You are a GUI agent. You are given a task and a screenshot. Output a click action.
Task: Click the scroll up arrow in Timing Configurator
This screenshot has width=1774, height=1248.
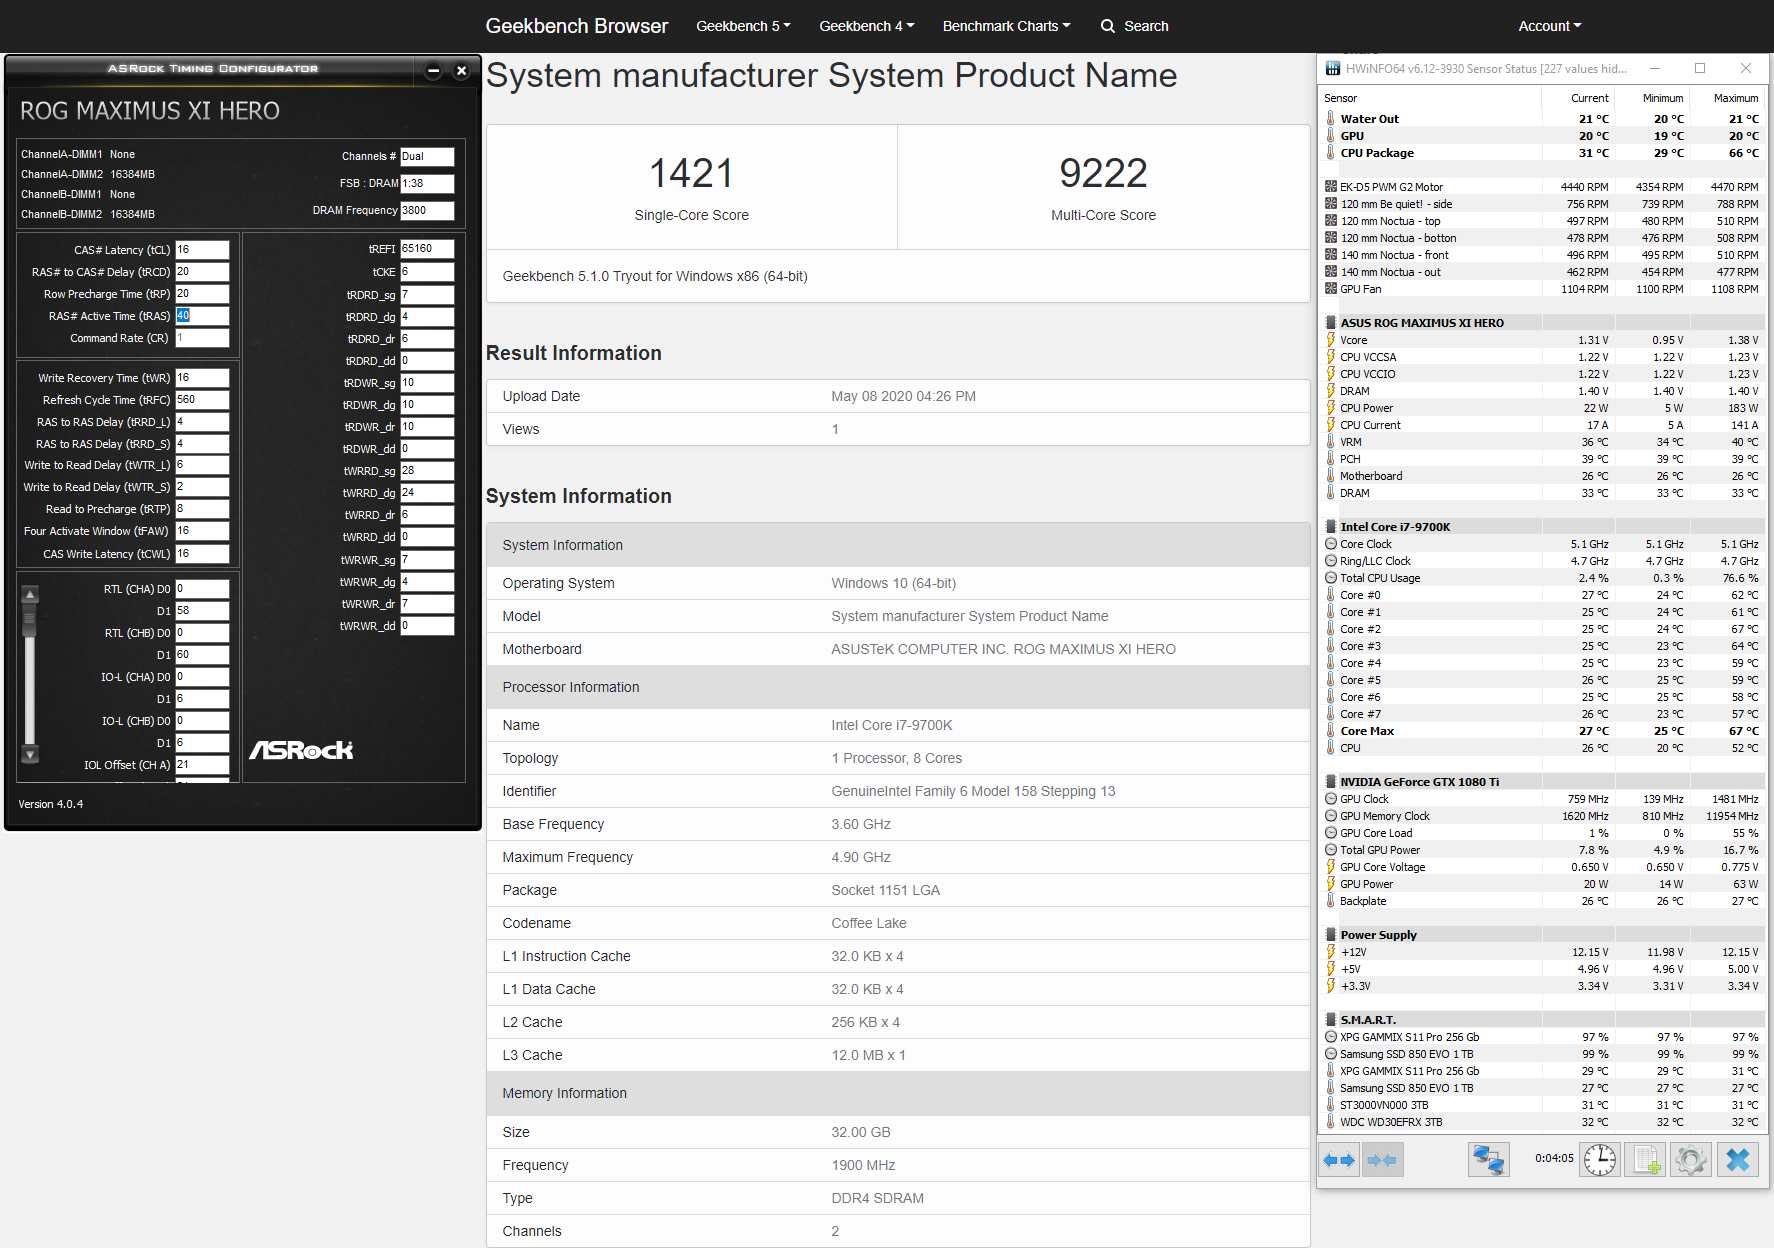(x=30, y=594)
